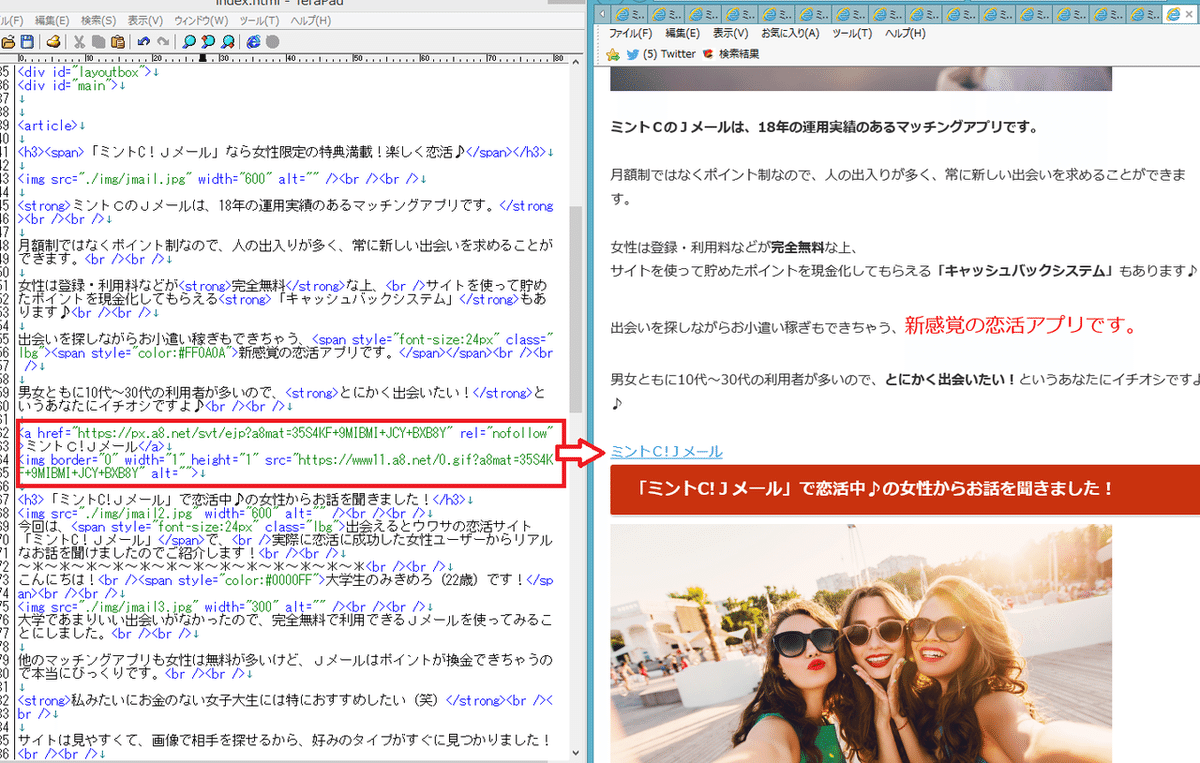Image resolution: width=1200 pixels, height=763 pixels.
Task: Click the img border="0" tracking pixel code line
Action: pyautogui.click(x=286, y=465)
